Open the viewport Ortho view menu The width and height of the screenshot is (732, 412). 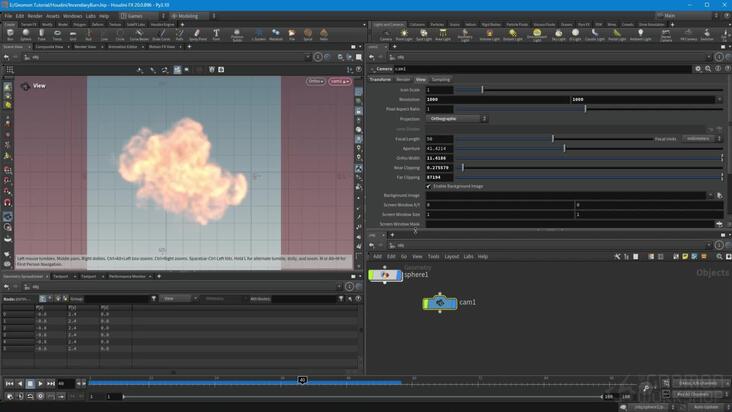click(x=316, y=81)
